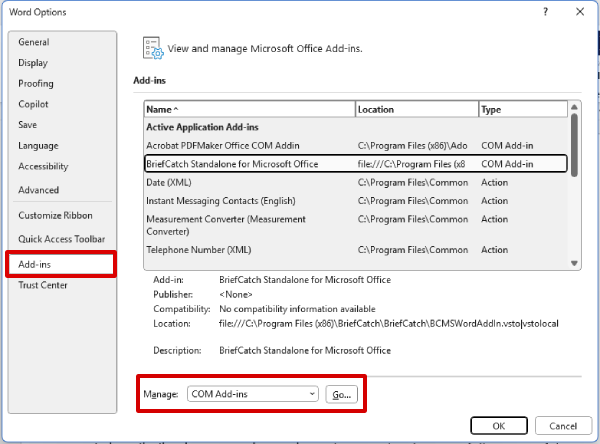The width and height of the screenshot is (600, 444).
Task: Open Quick Access Toolbar settings
Action: tap(62, 239)
